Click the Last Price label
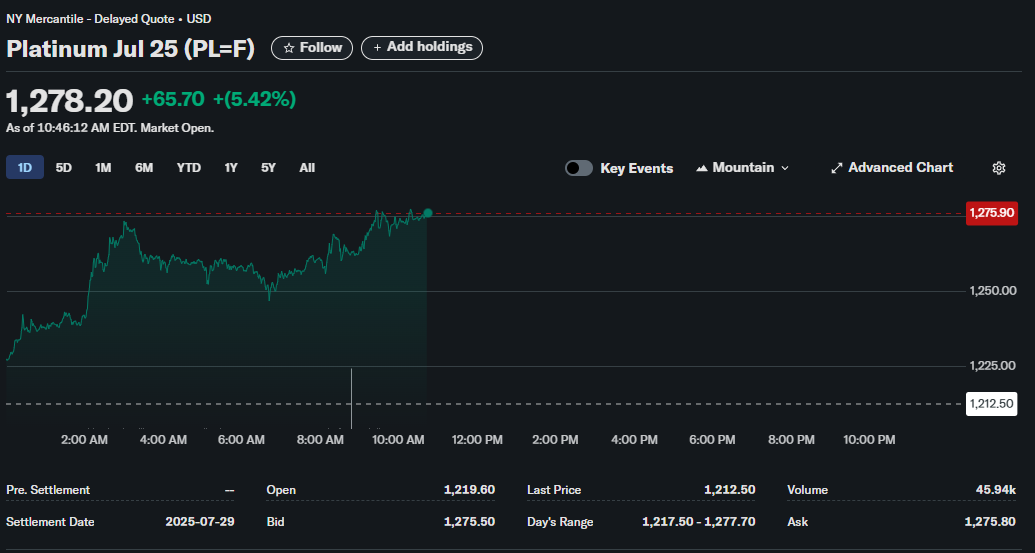1035x553 pixels. [x=554, y=490]
